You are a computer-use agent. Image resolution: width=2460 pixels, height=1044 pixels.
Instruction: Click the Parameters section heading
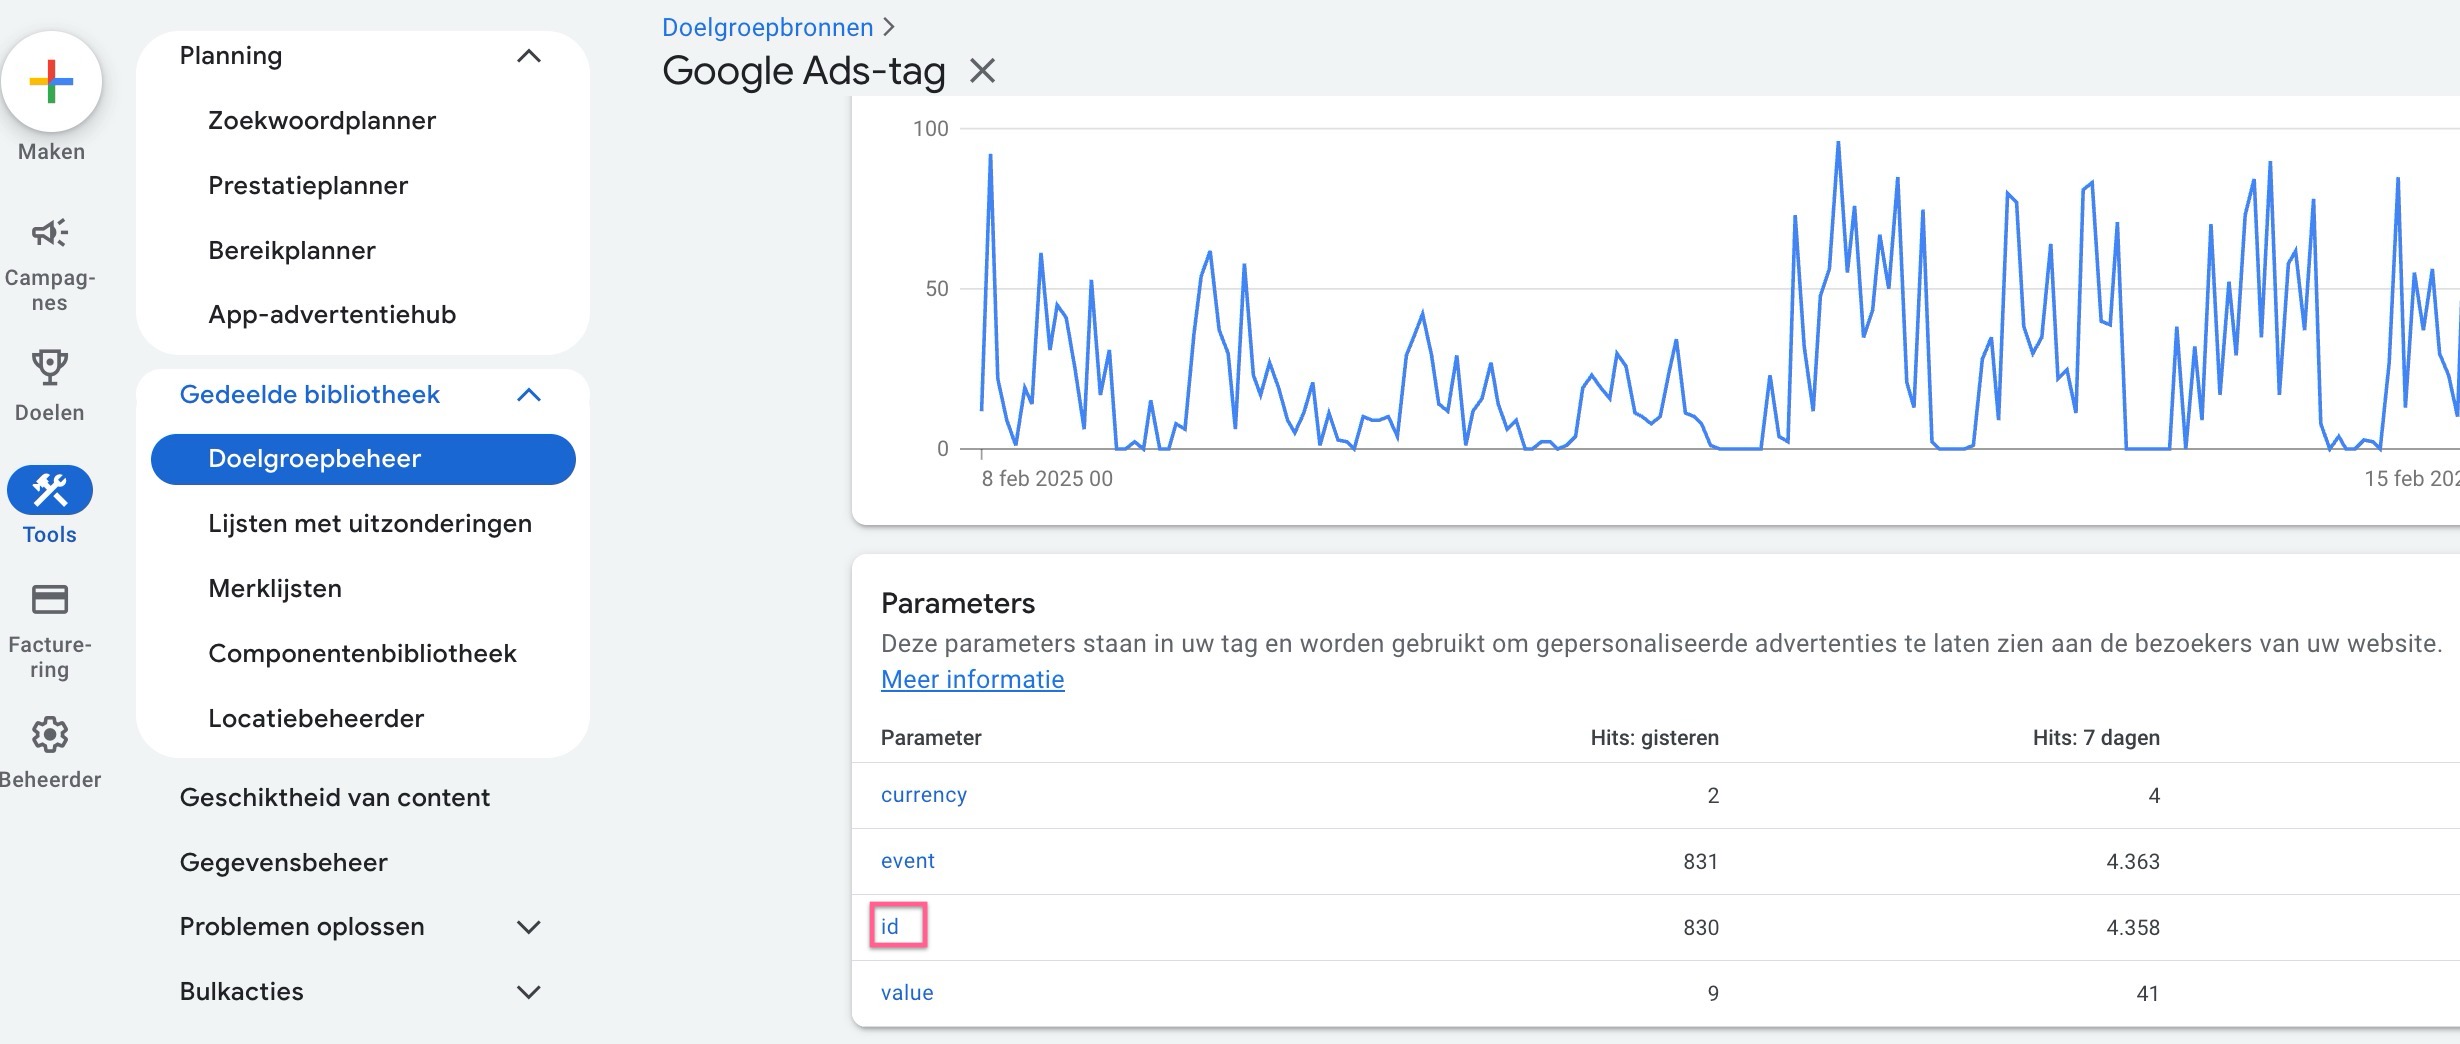pos(958,603)
